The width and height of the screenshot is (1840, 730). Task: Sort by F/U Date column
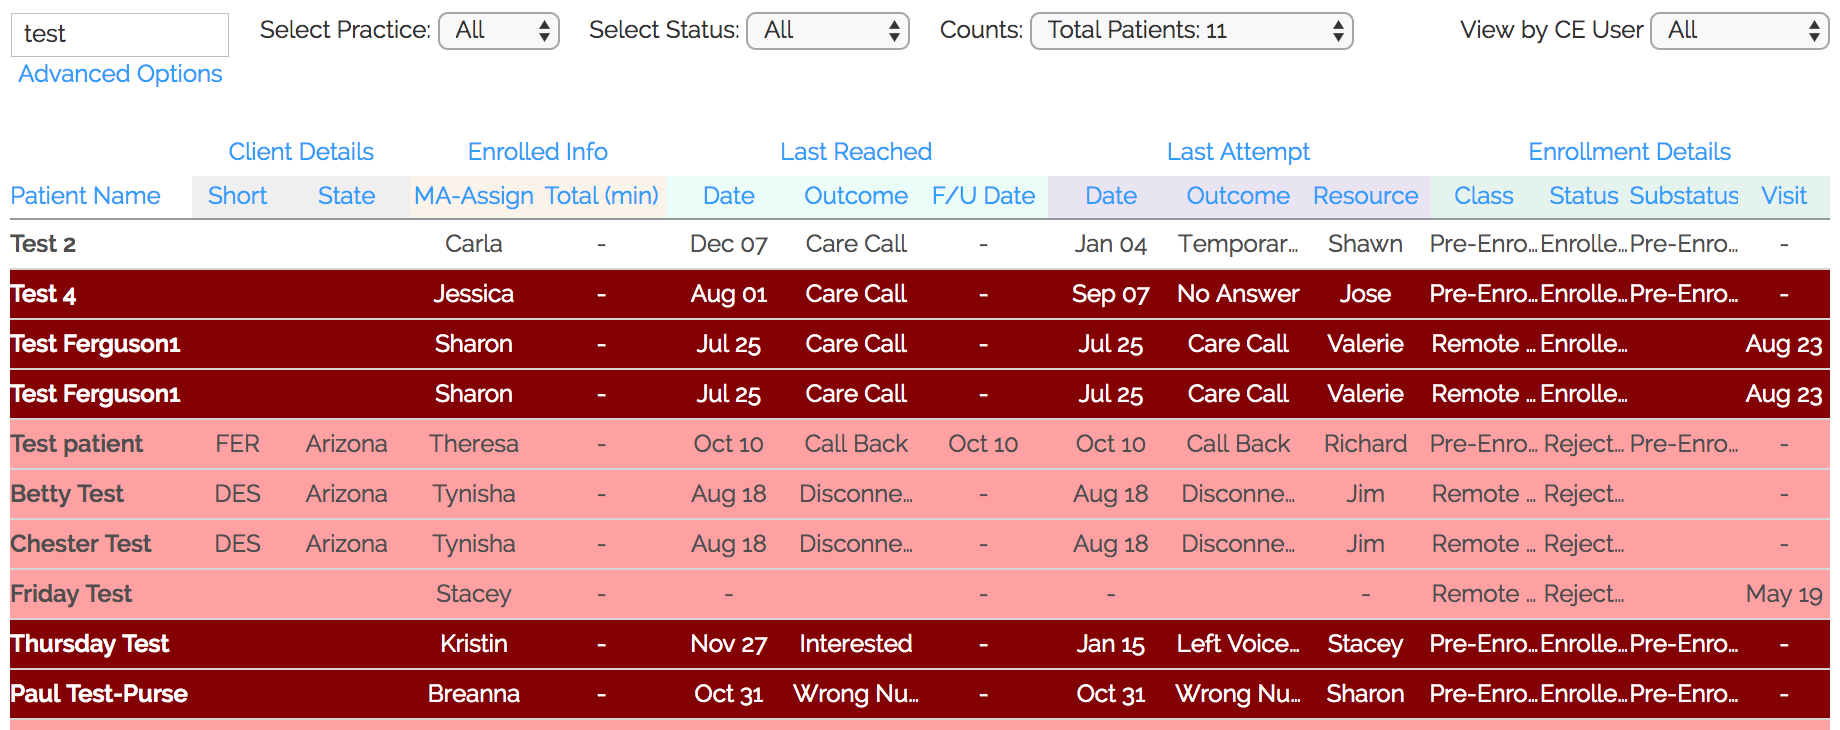point(983,196)
